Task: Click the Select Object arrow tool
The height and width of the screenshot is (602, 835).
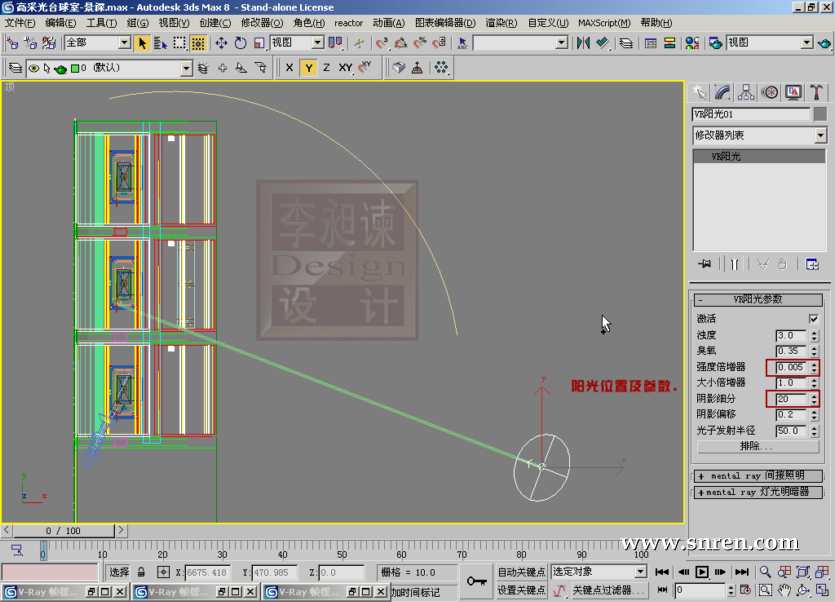Action: click(x=142, y=43)
